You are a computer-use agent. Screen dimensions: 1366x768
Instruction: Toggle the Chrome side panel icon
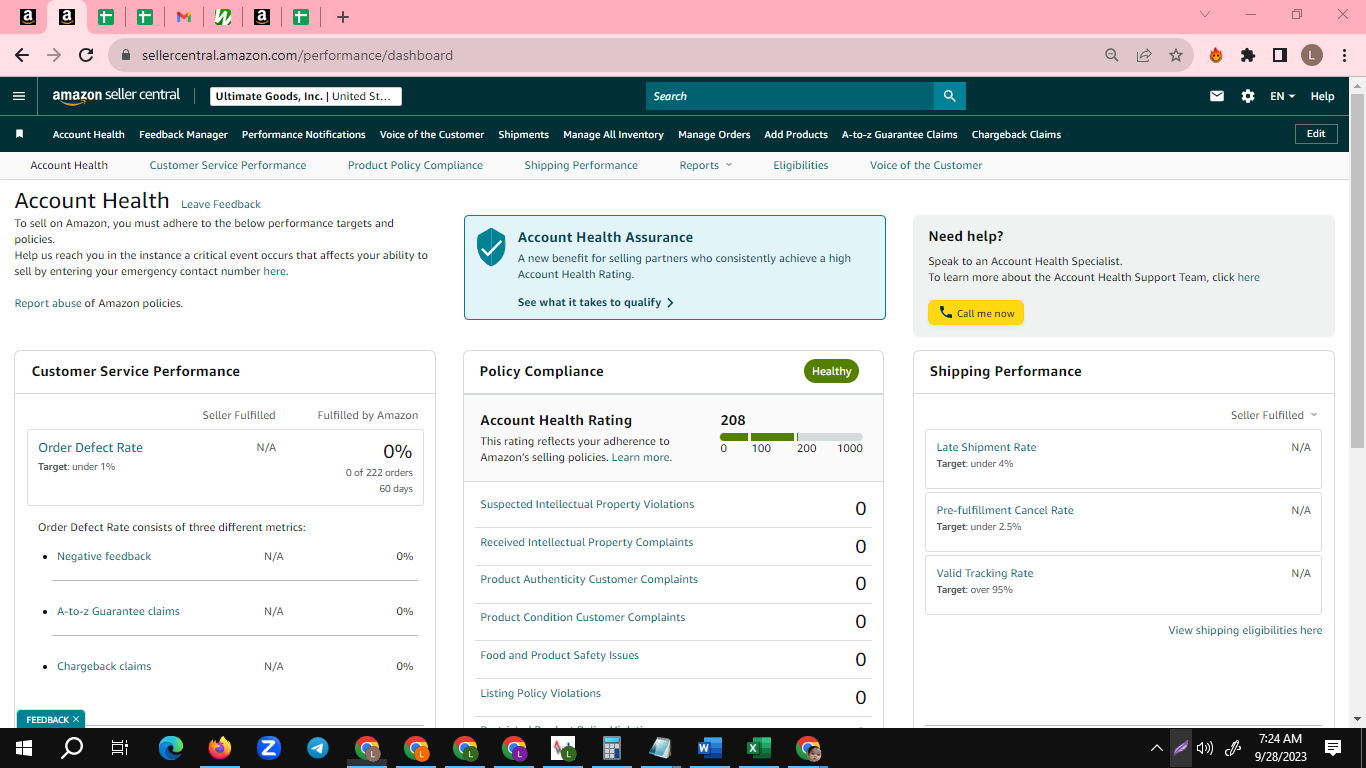coord(1280,56)
